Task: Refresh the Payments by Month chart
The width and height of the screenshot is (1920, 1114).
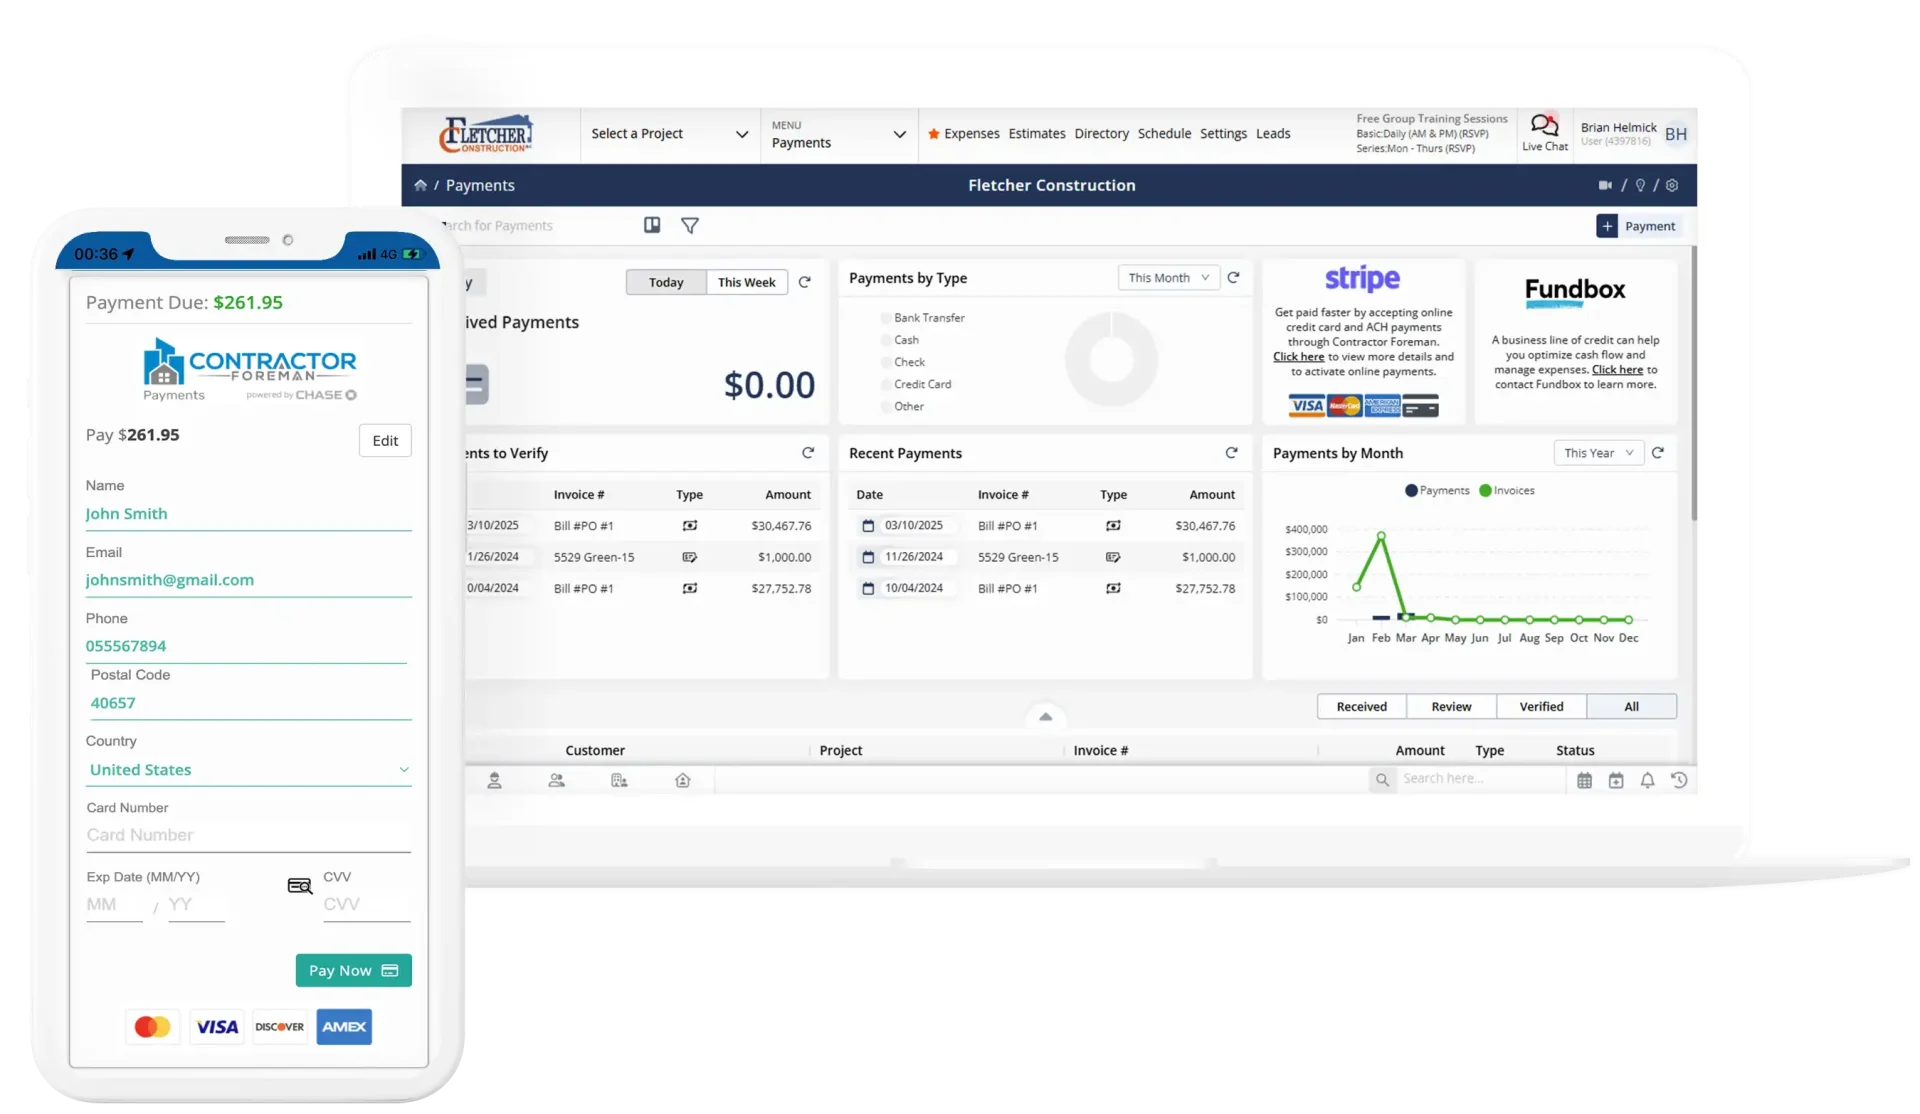Action: (1658, 453)
